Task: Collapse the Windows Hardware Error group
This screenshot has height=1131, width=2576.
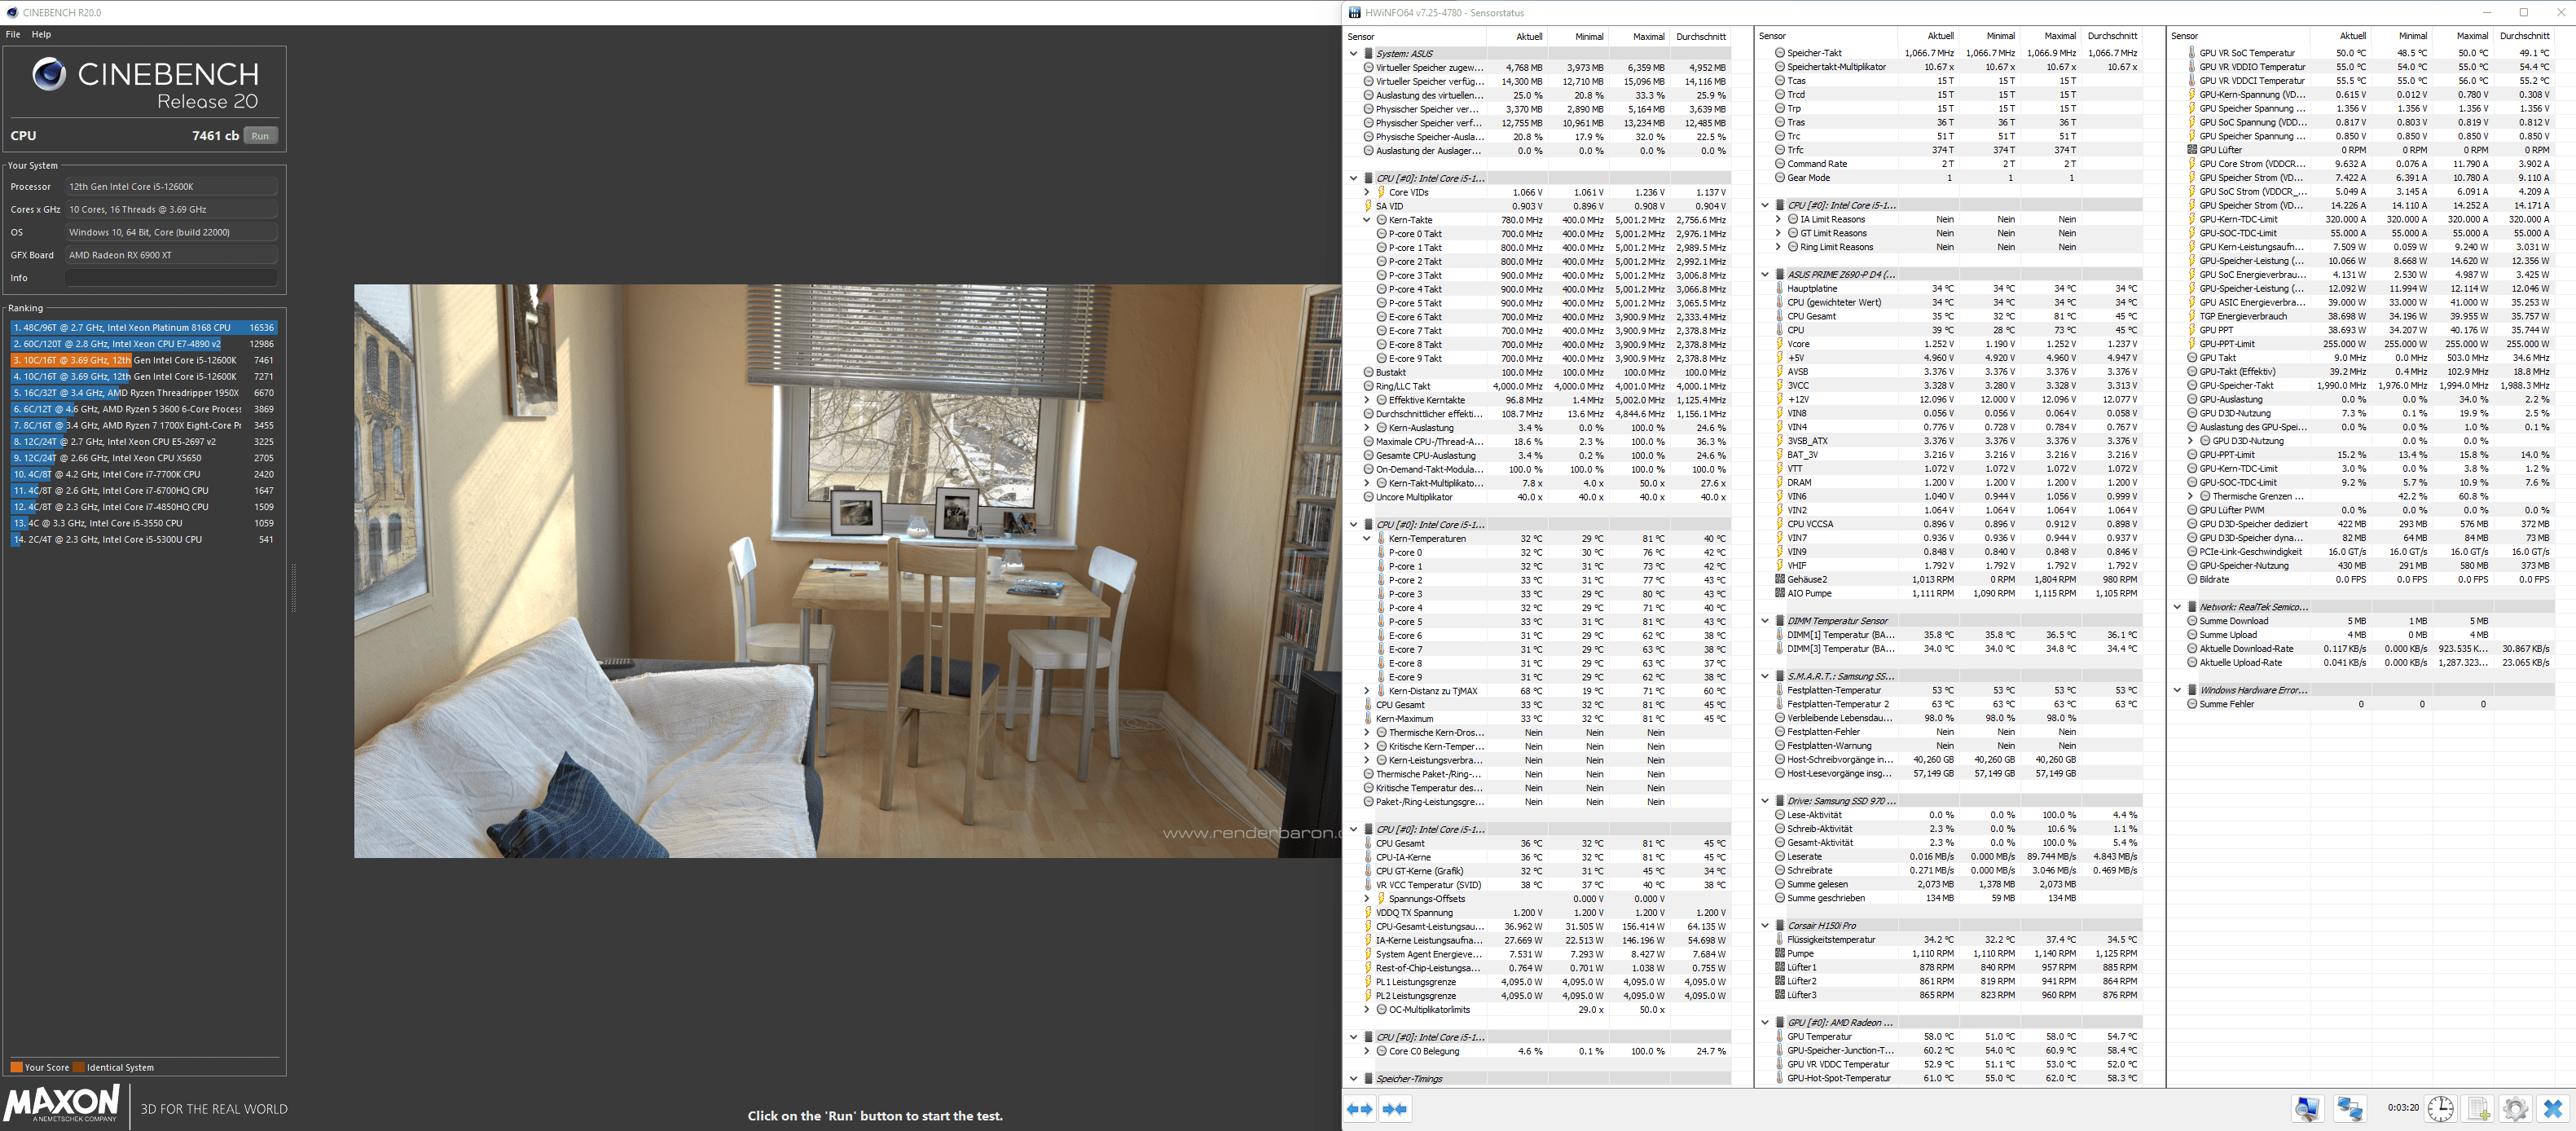Action: (x=2178, y=690)
